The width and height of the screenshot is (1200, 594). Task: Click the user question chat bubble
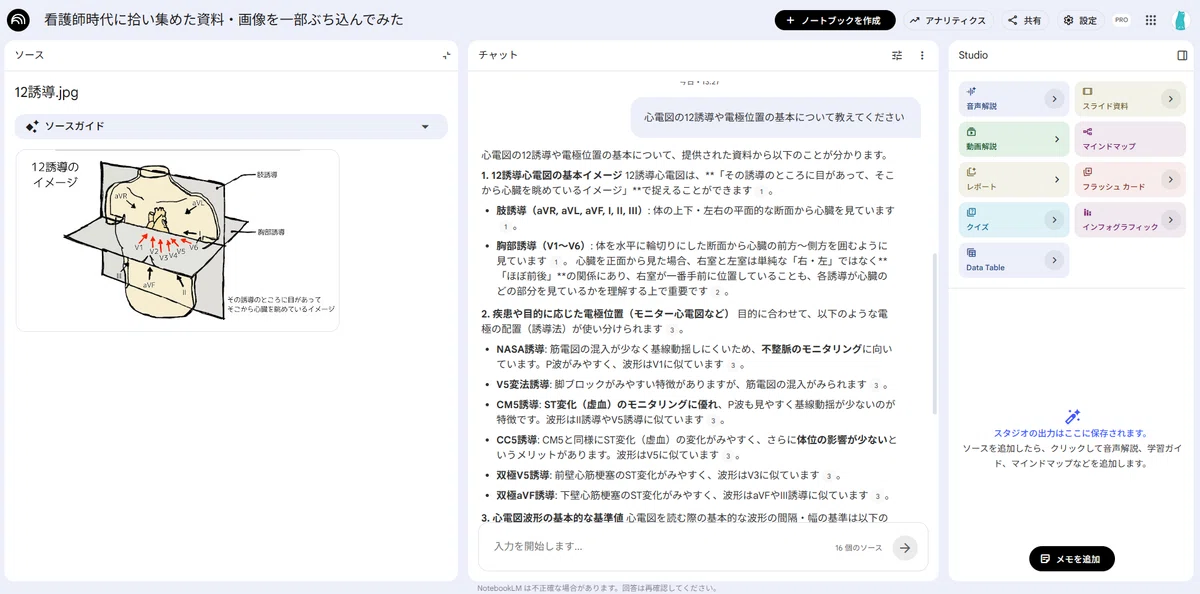tap(775, 117)
